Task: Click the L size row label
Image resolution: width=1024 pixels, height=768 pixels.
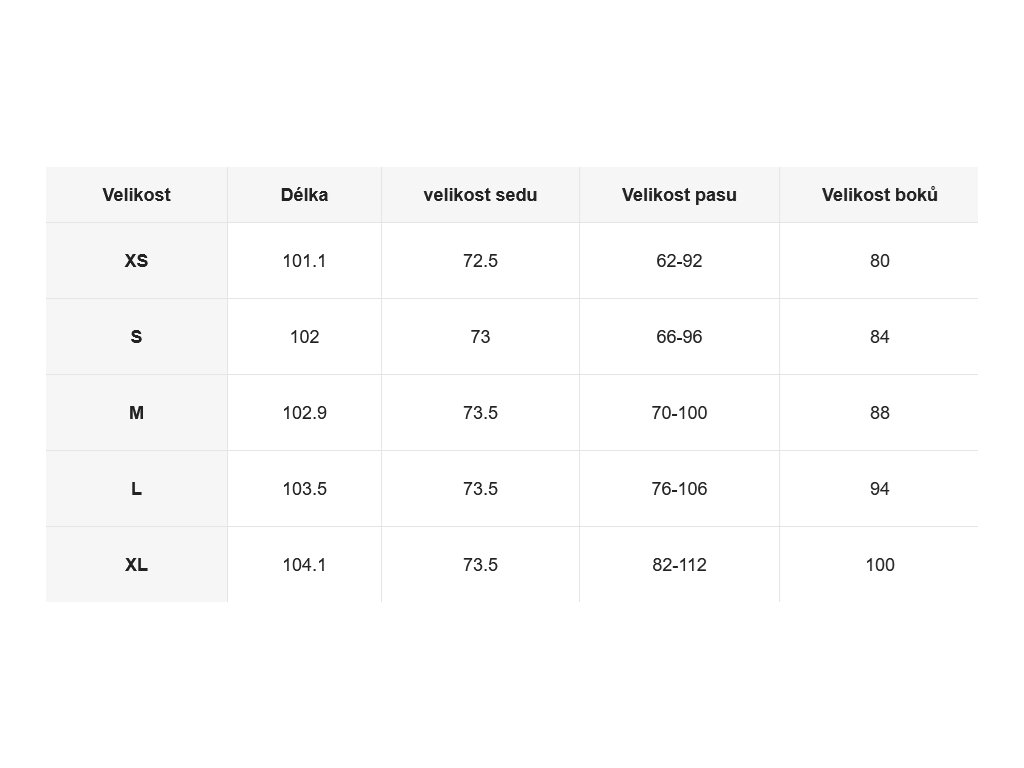Action: (136, 488)
